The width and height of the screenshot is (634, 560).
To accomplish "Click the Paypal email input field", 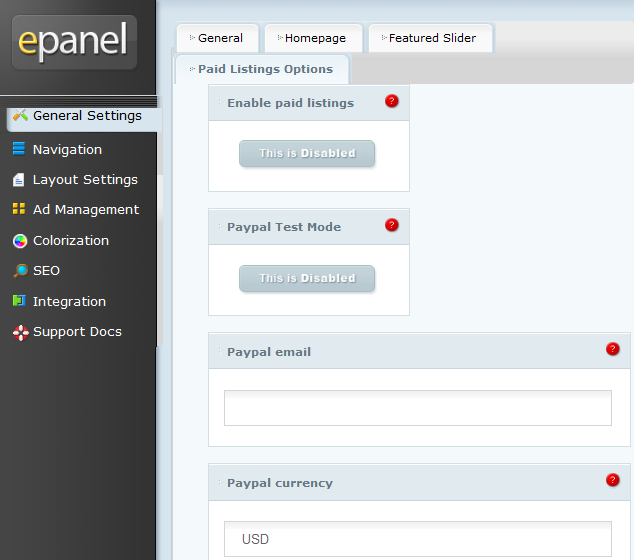I will tap(418, 408).
